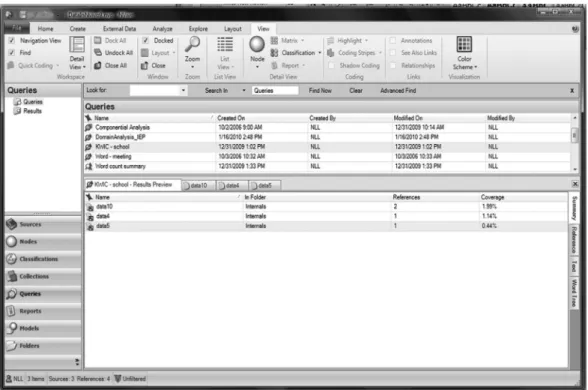Expand the Look for dropdown
This screenshot has height=390, width=588.
pyautogui.click(x=183, y=90)
